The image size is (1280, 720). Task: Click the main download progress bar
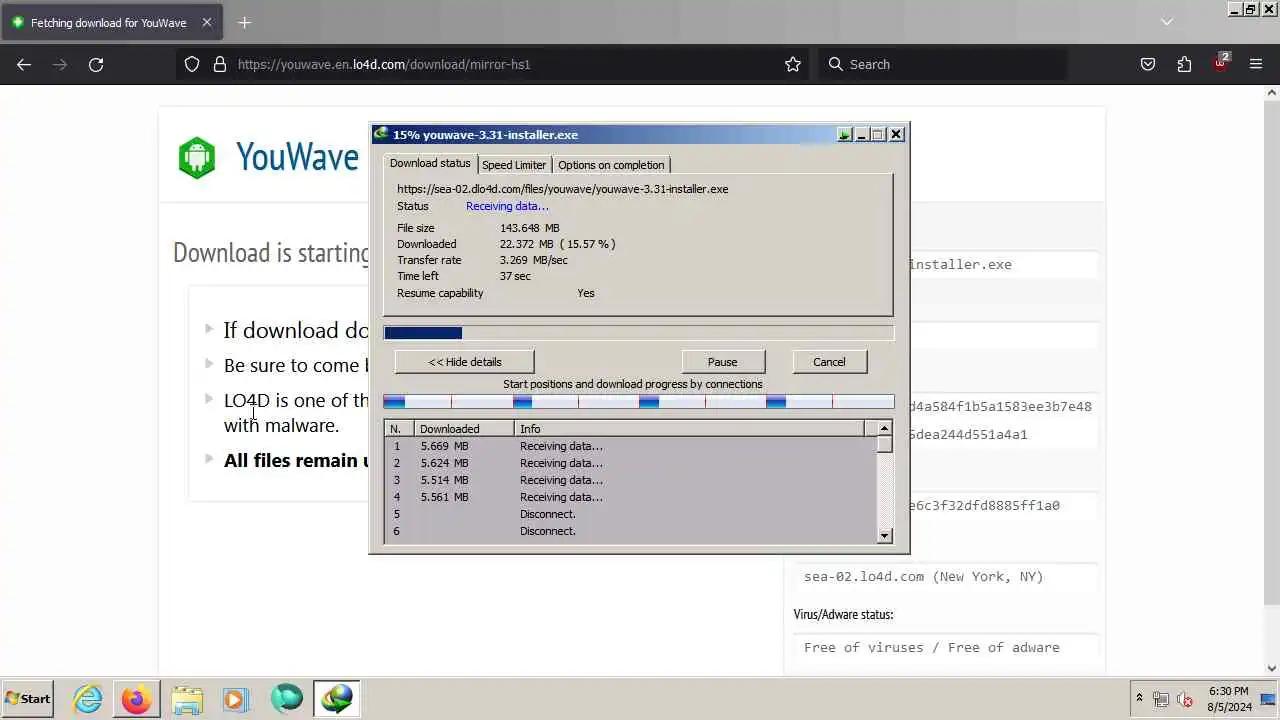639,333
